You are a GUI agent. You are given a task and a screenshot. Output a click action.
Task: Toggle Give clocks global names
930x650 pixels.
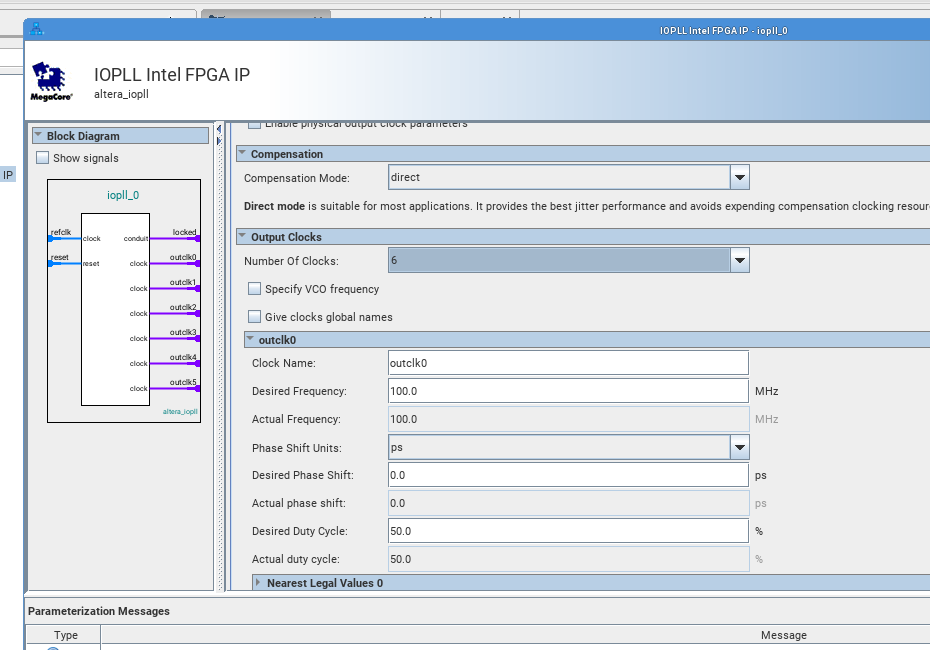(x=255, y=317)
